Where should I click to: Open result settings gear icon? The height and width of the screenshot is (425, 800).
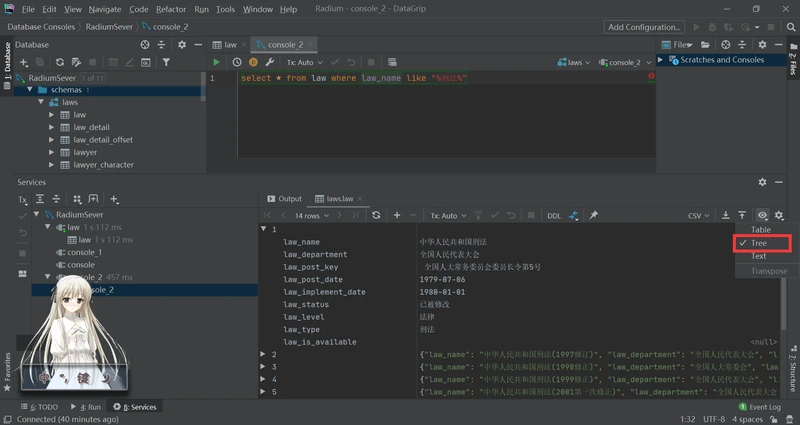pyautogui.click(x=779, y=215)
